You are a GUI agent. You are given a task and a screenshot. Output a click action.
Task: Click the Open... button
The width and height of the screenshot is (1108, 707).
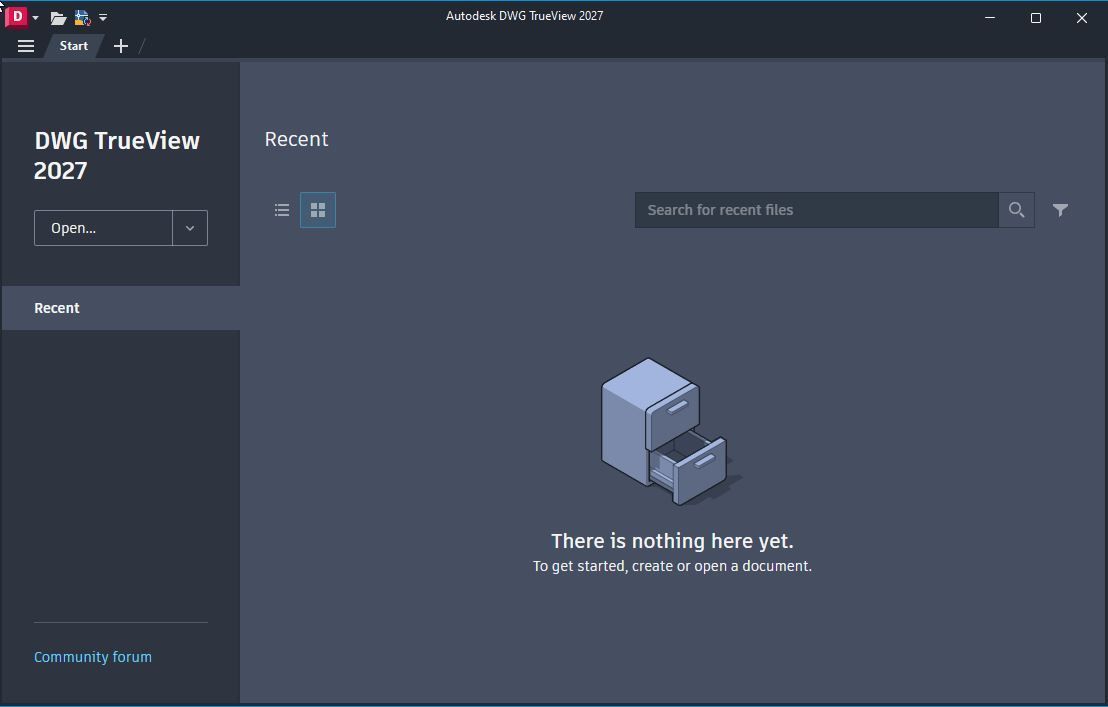coord(103,228)
